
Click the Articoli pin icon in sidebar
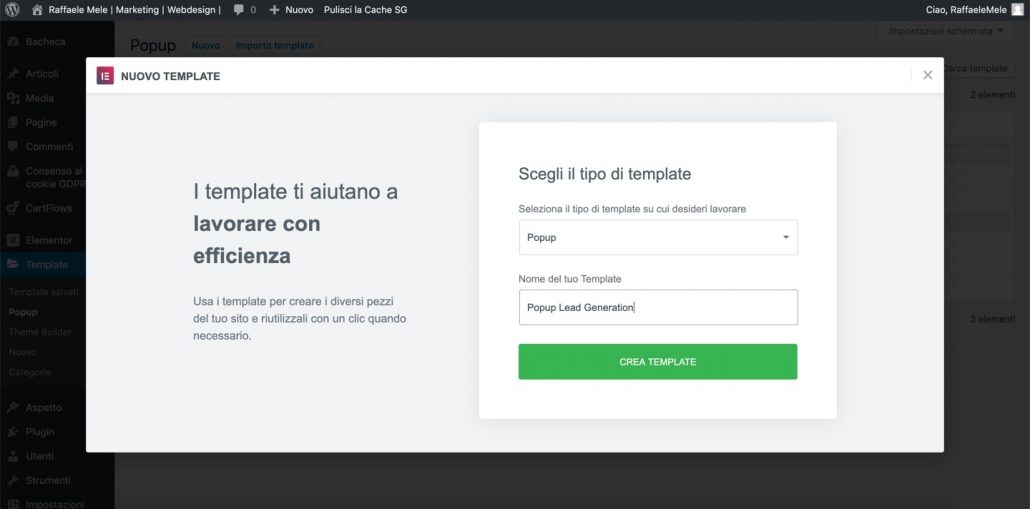tap(12, 74)
